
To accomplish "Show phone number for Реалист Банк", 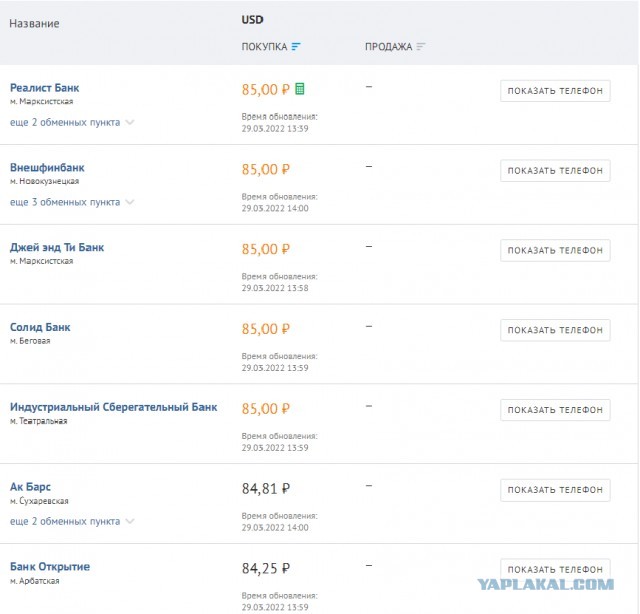I will 555,91.
